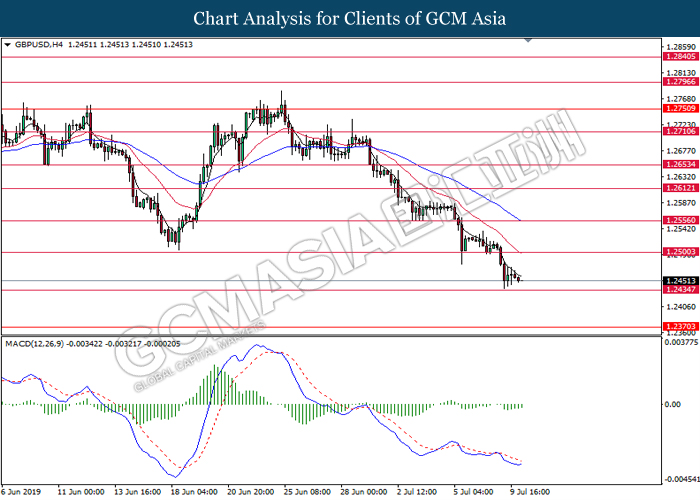The image size is (700, 500).
Task: Click the GBPUSD,H4 symbol label
Action: 38,45
